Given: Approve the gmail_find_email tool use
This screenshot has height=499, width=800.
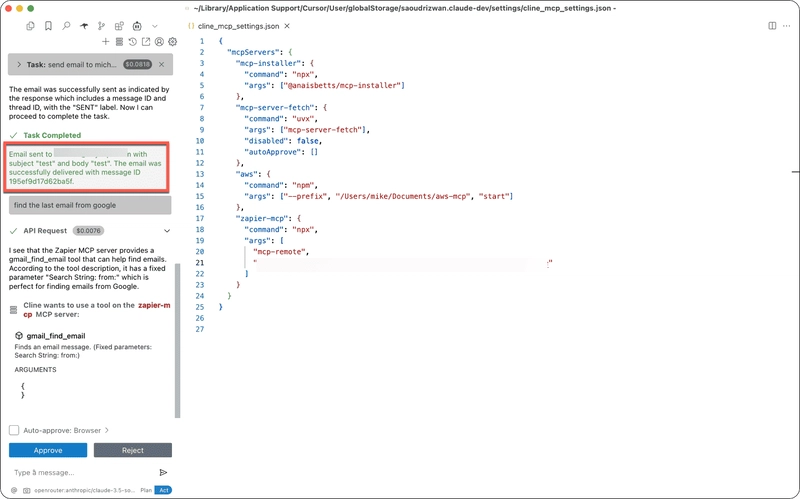Looking at the screenshot, I should point(48,450).
